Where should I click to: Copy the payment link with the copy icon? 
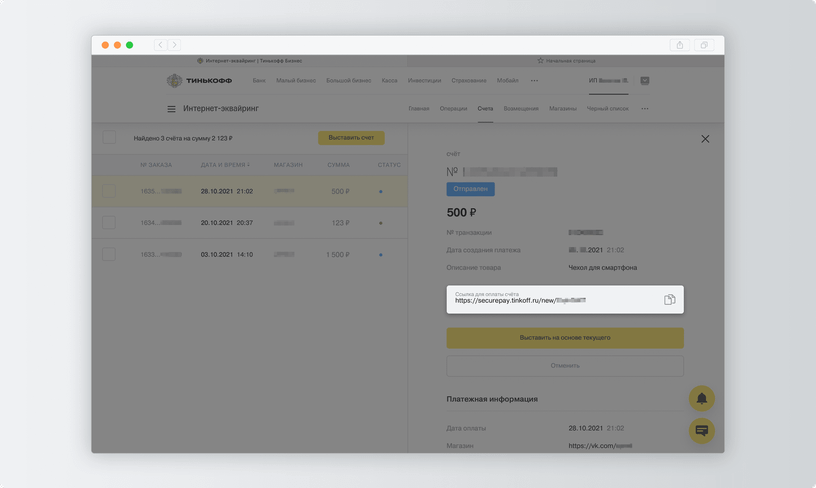point(670,299)
